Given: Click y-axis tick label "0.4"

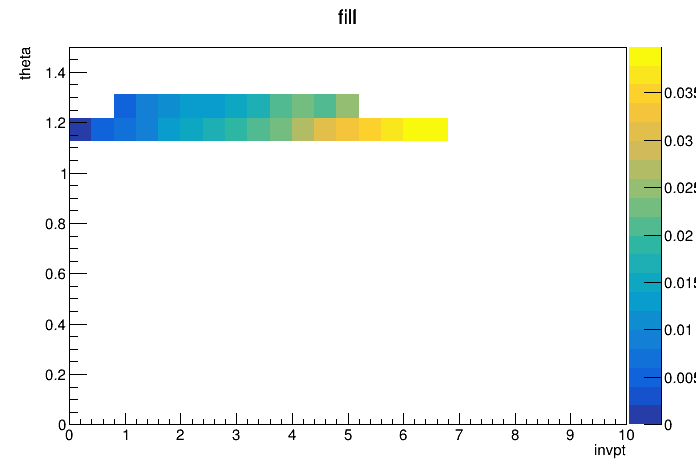Looking at the screenshot, I should [x=55, y=325].
